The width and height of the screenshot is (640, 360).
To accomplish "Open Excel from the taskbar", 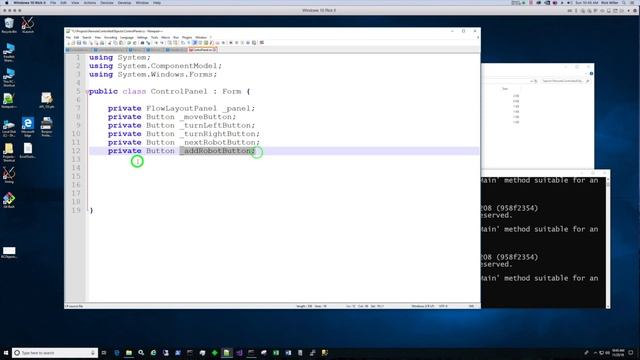I will coord(276,353).
